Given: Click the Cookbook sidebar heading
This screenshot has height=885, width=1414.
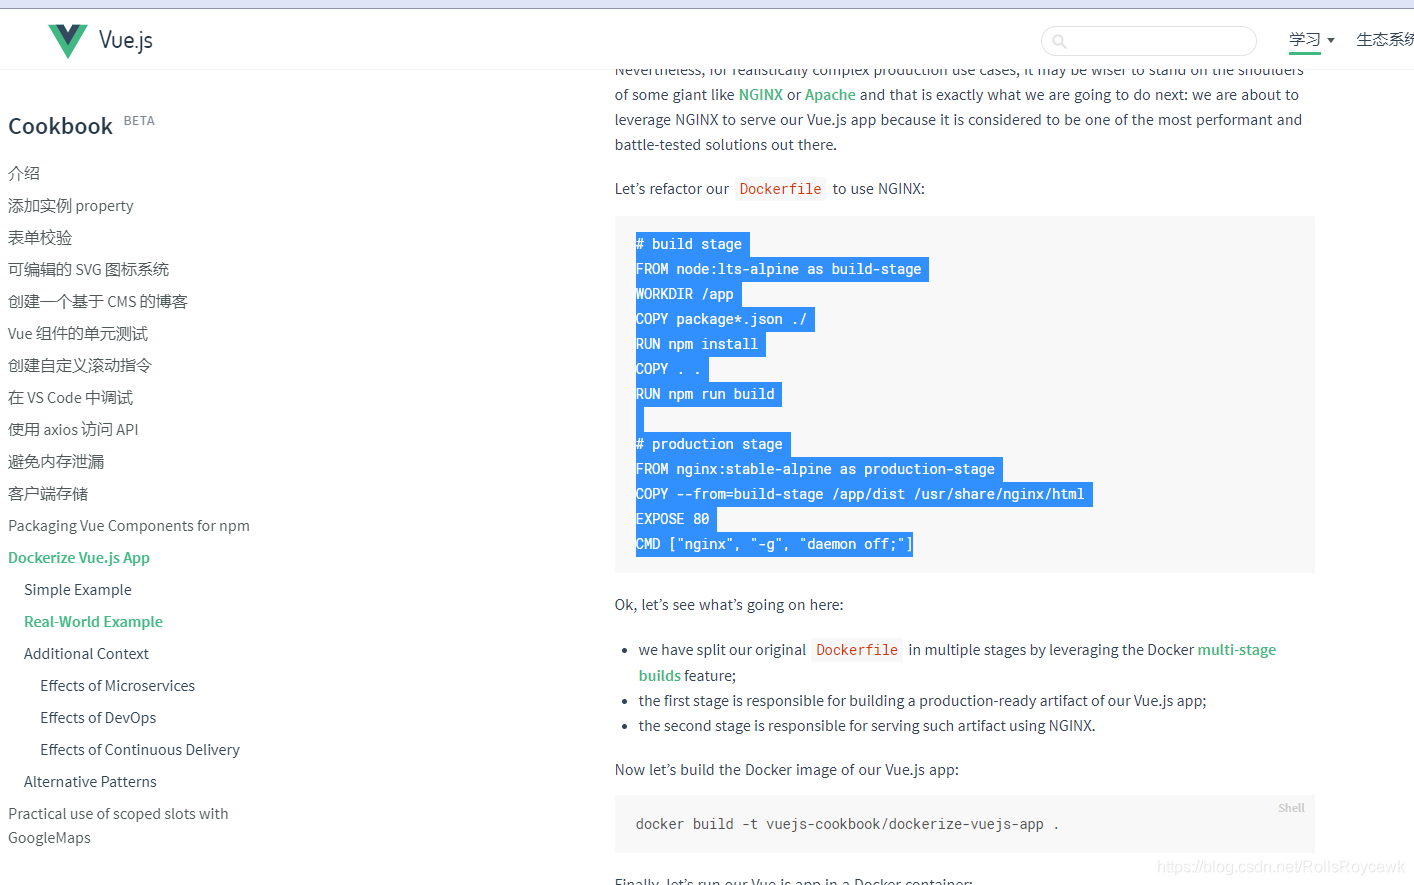Looking at the screenshot, I should (61, 126).
